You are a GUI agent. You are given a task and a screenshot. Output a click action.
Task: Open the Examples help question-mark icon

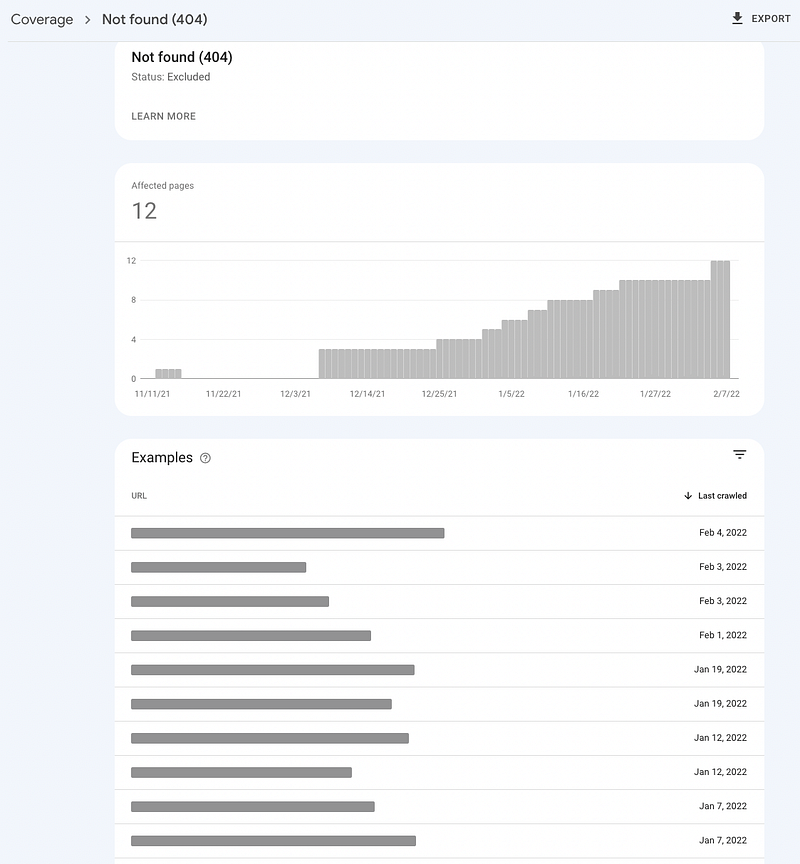(205, 458)
